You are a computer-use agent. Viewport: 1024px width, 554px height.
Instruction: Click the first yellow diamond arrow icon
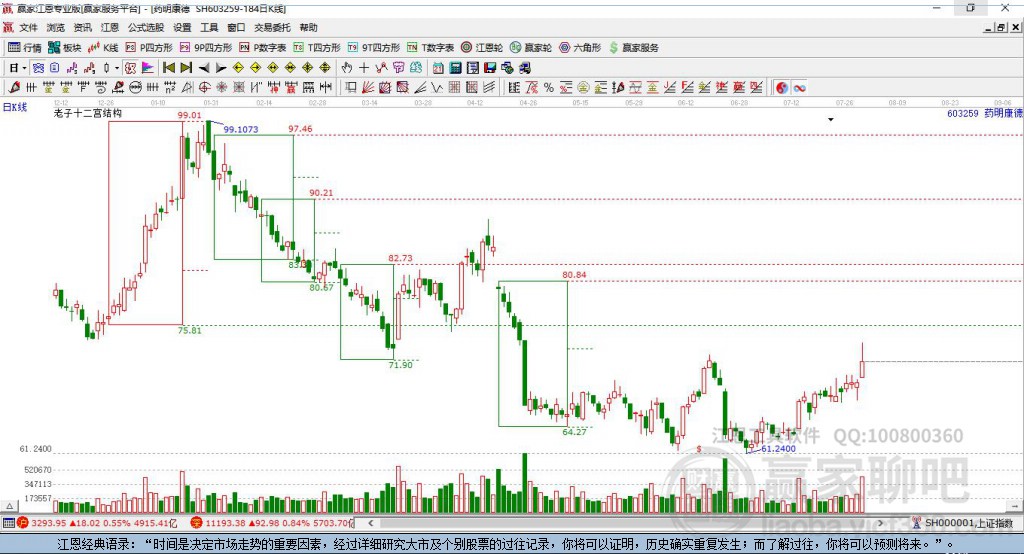click(238, 68)
